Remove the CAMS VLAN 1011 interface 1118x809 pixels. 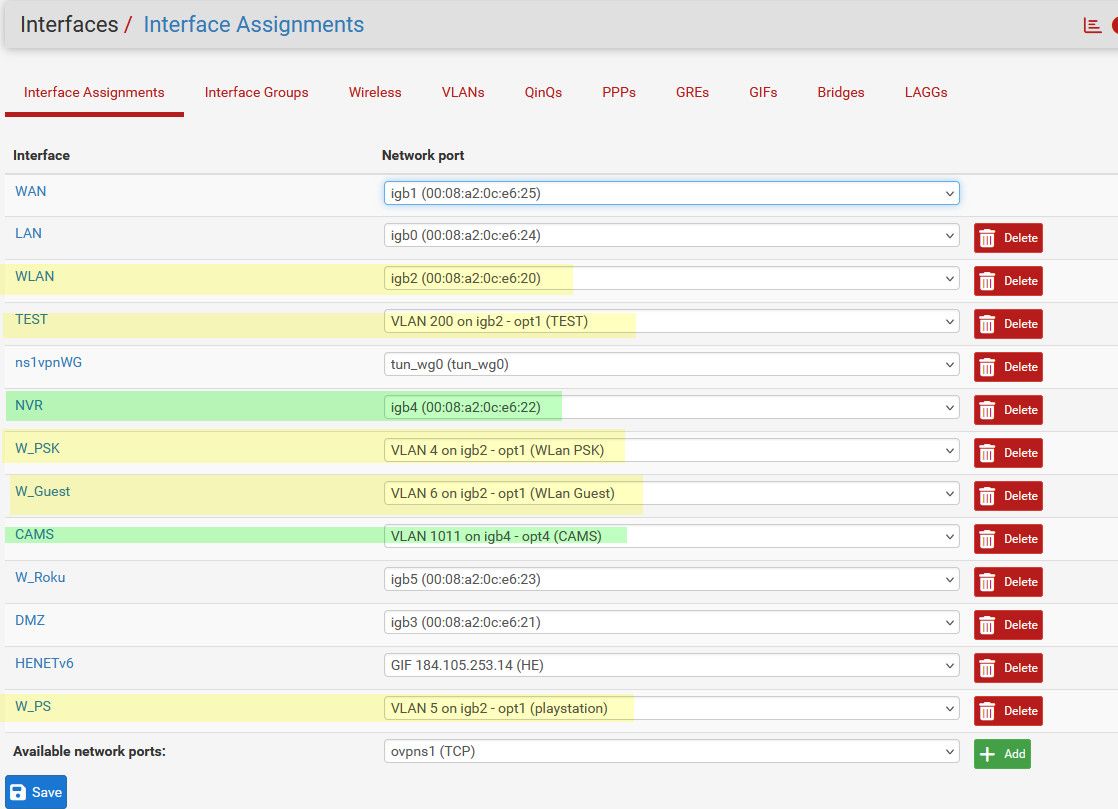click(x=1008, y=539)
